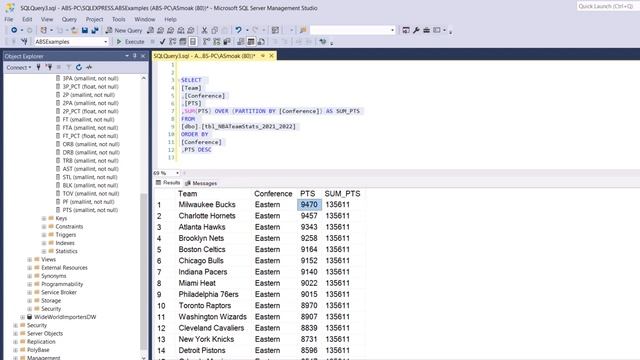Open the Query menu
The height and width of the screenshot is (360, 640).
coord(69,19)
